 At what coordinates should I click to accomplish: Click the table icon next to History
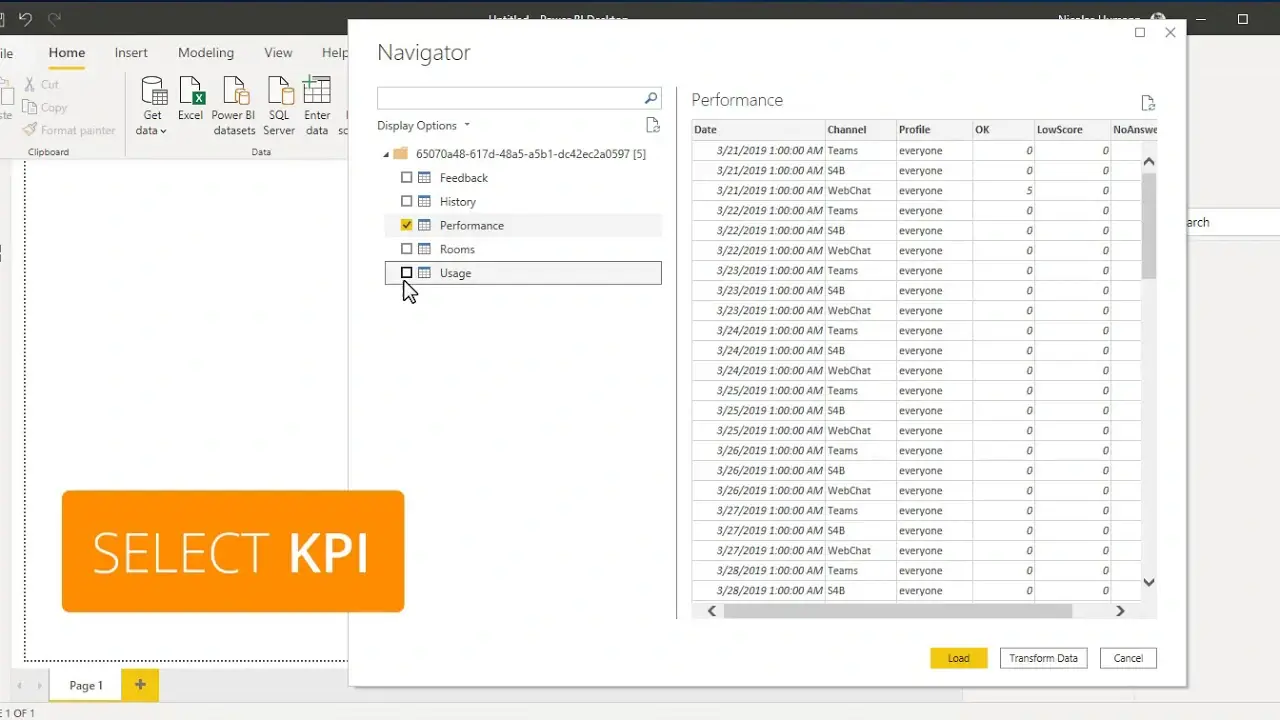coord(424,202)
